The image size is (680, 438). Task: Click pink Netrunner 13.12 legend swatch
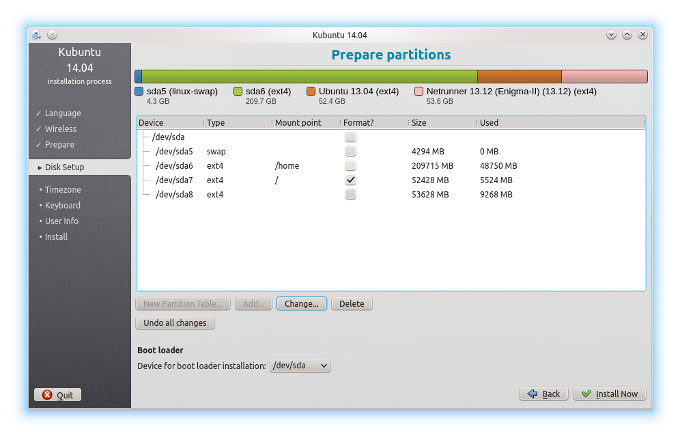pyautogui.click(x=418, y=92)
